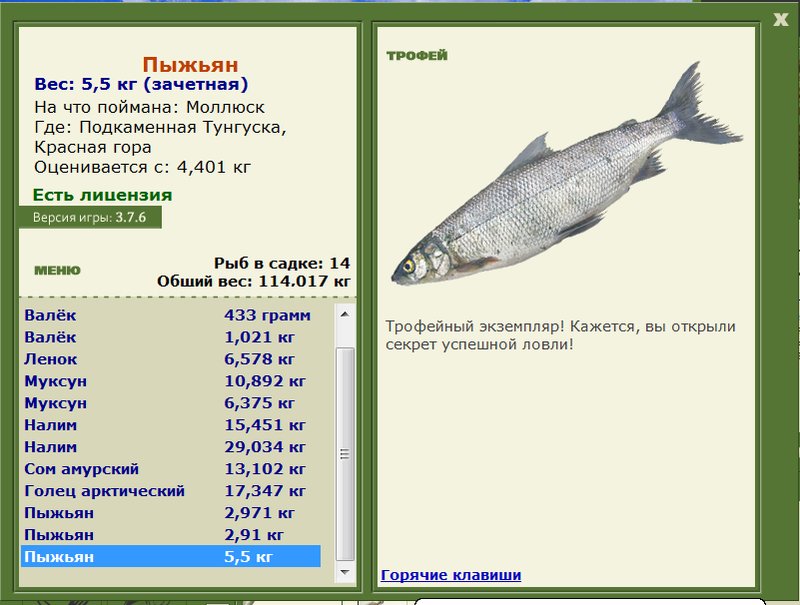Click the Рыб в садке: 14 text
Image resolution: width=800 pixels, height=605 pixels.
point(282,263)
